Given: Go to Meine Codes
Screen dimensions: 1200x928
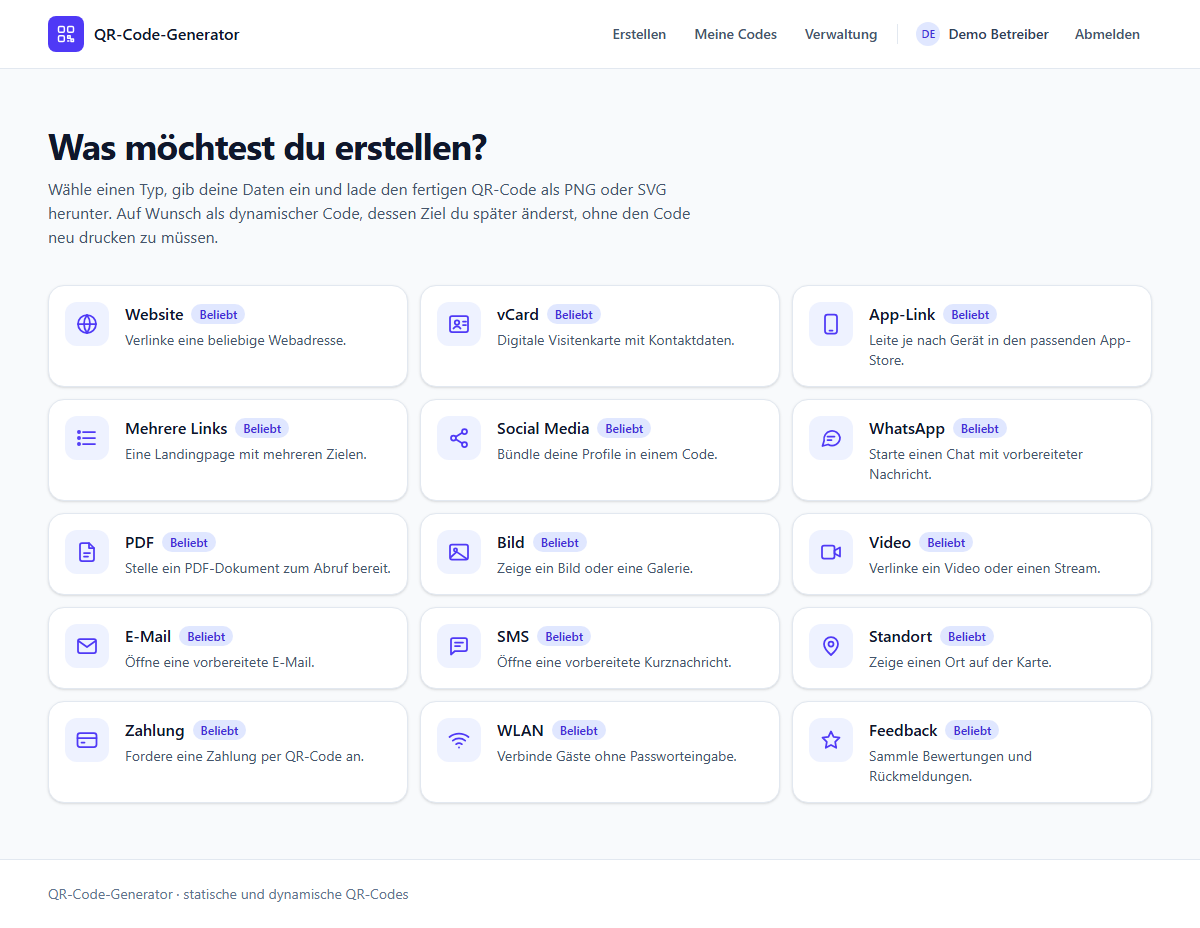Looking at the screenshot, I should pyautogui.click(x=736, y=34).
